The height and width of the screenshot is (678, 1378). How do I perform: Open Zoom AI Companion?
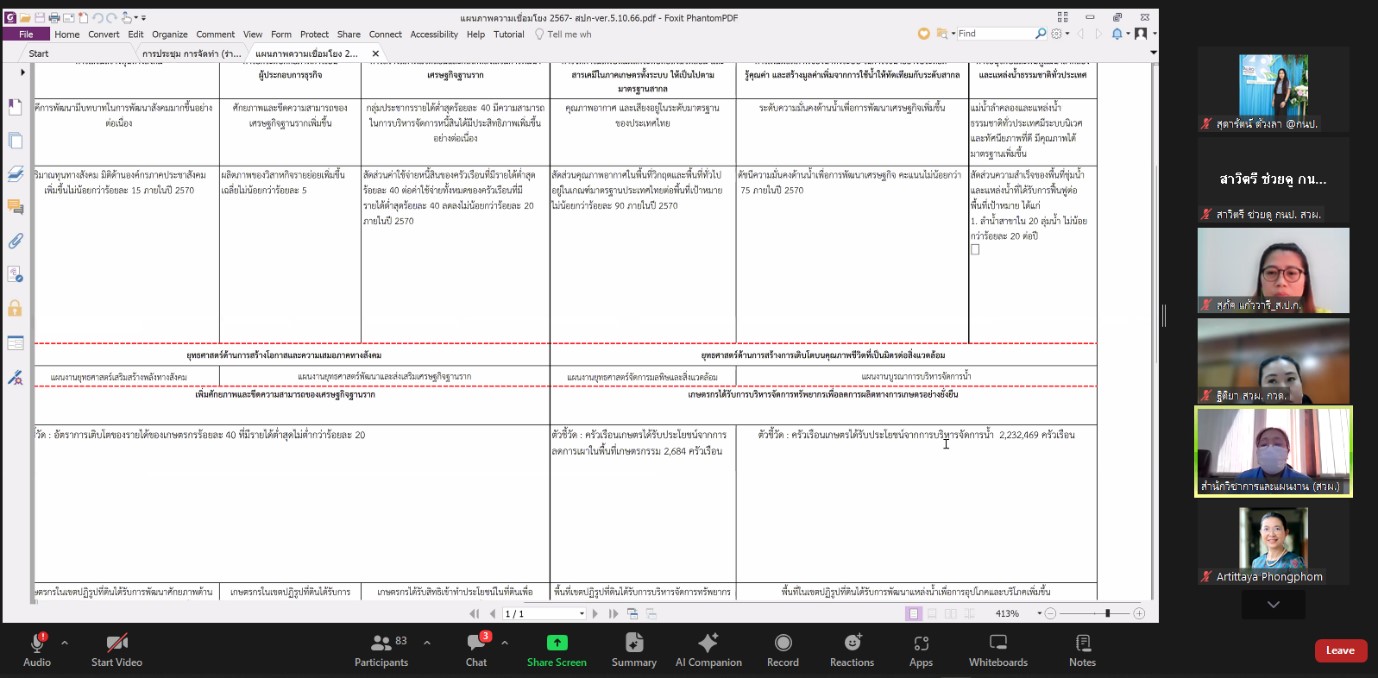click(708, 650)
